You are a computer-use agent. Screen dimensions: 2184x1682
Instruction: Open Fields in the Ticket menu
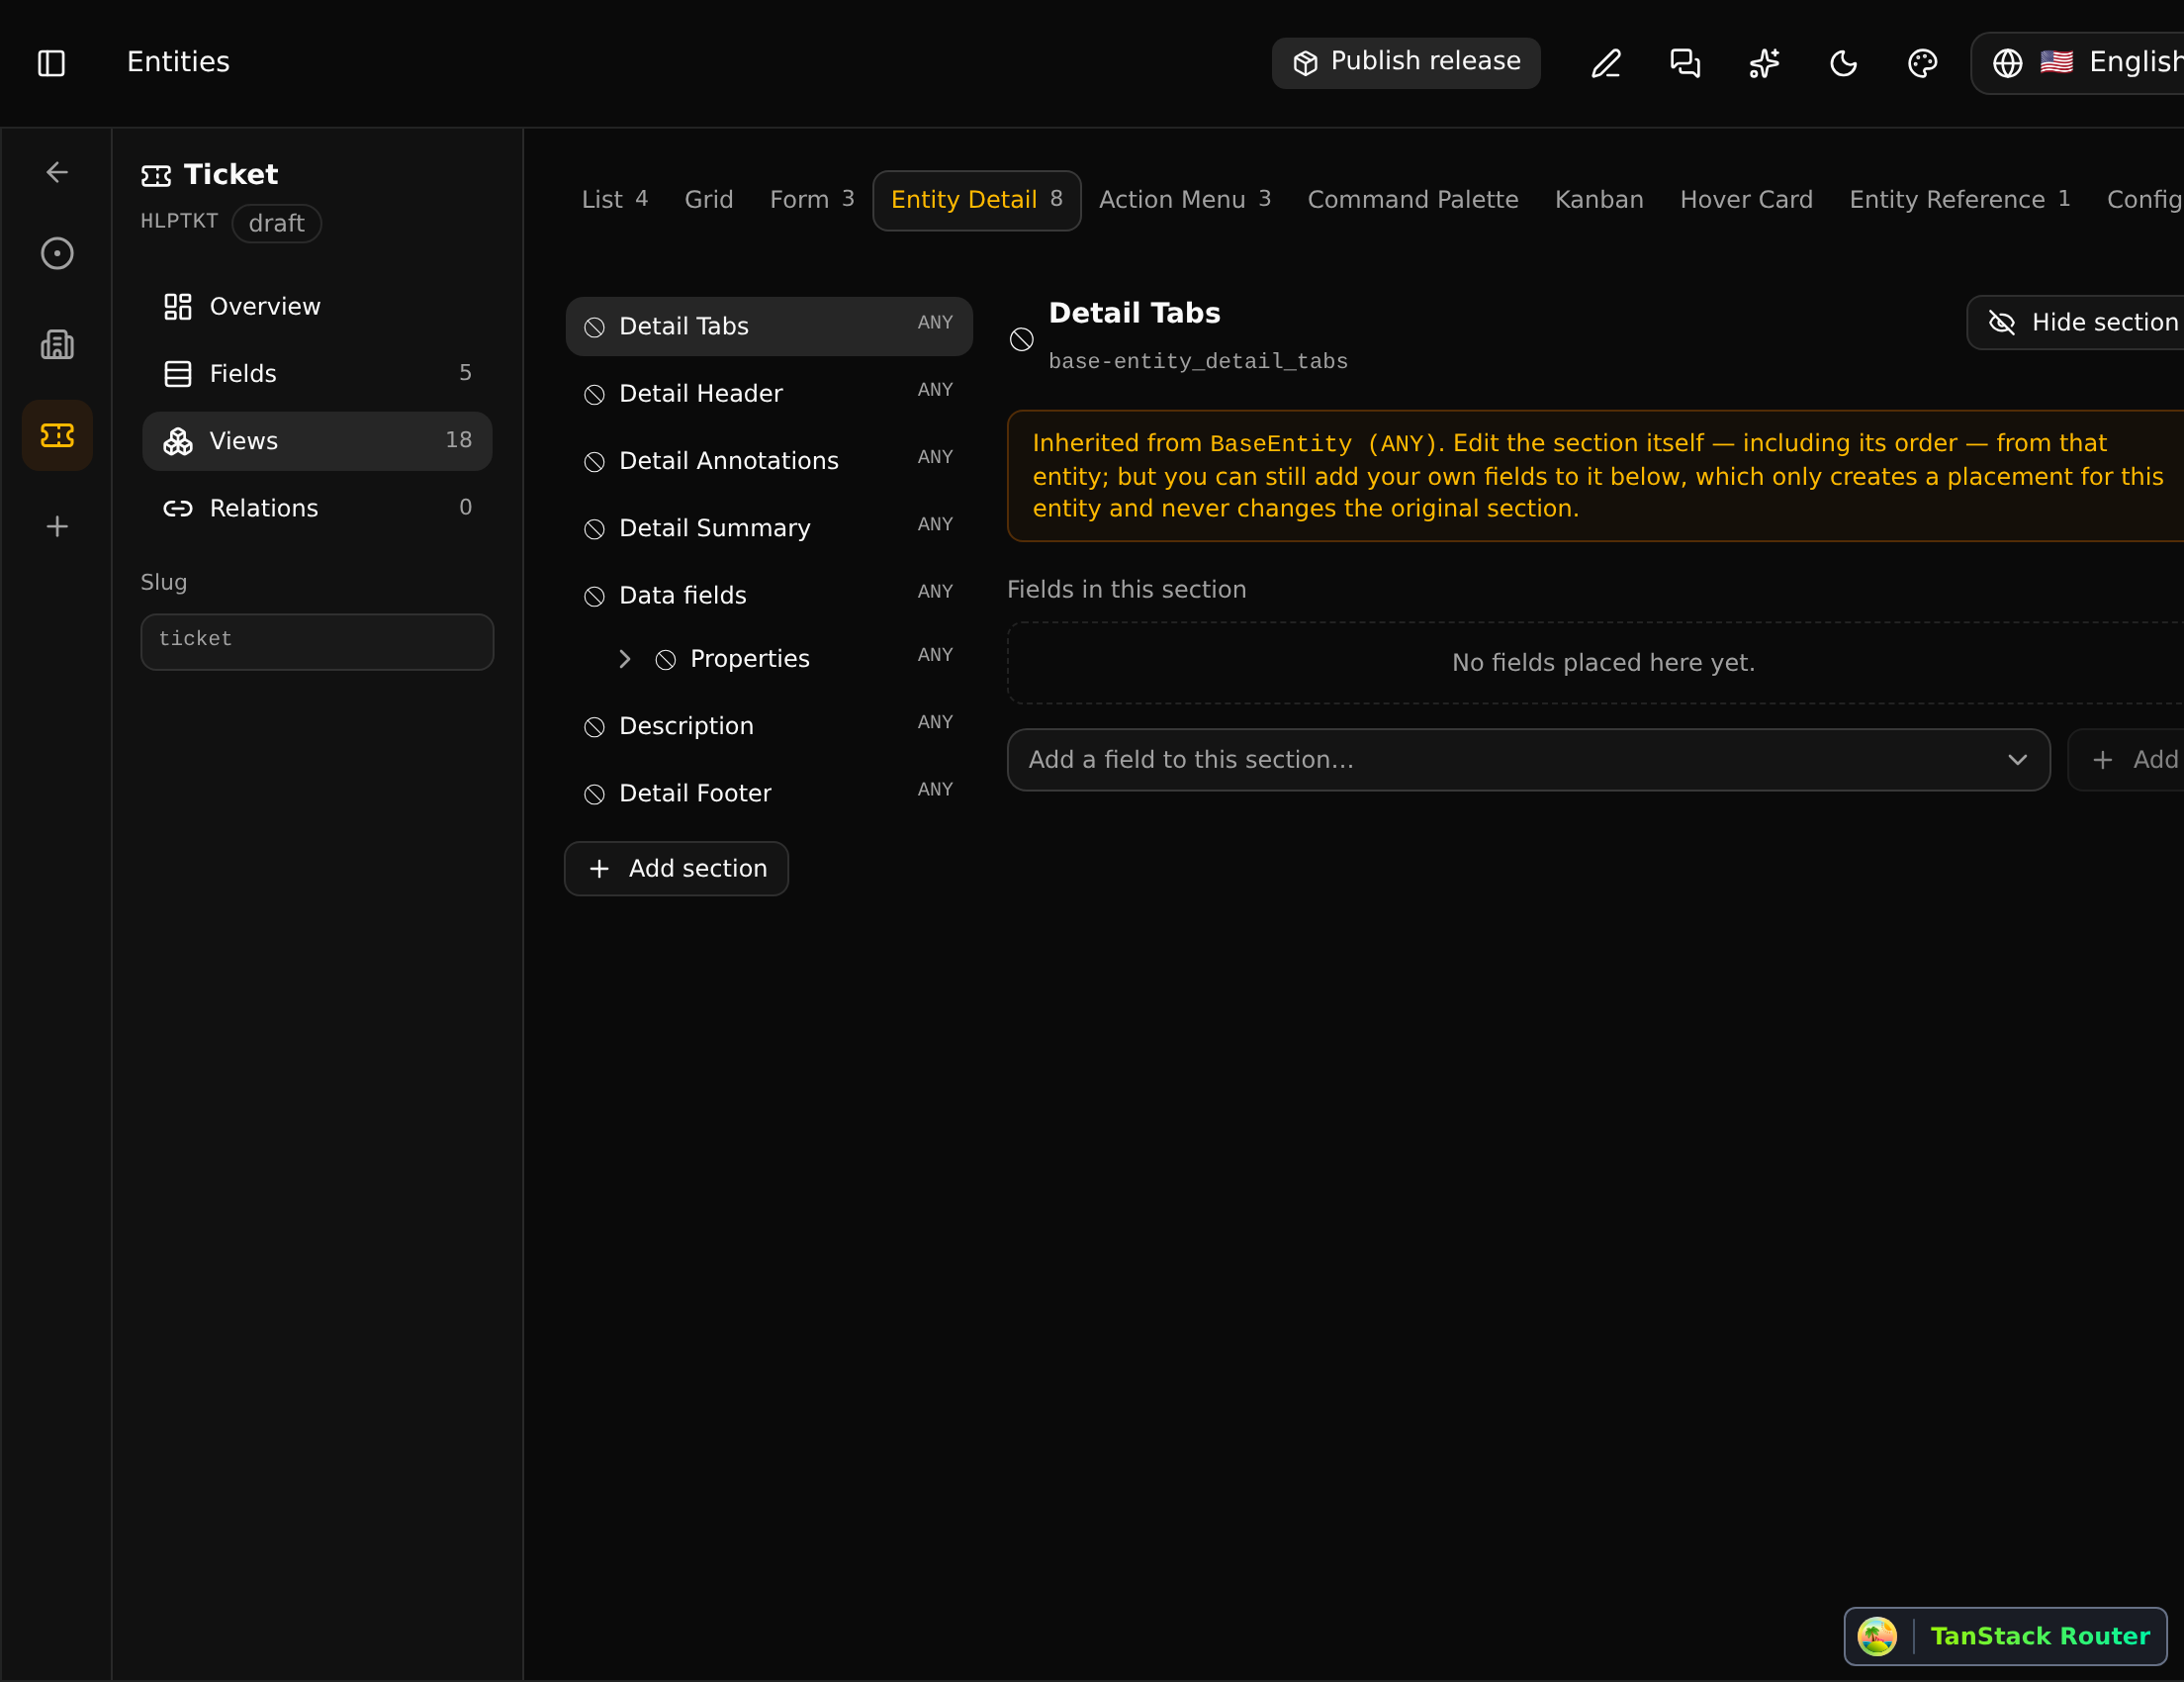click(317, 374)
